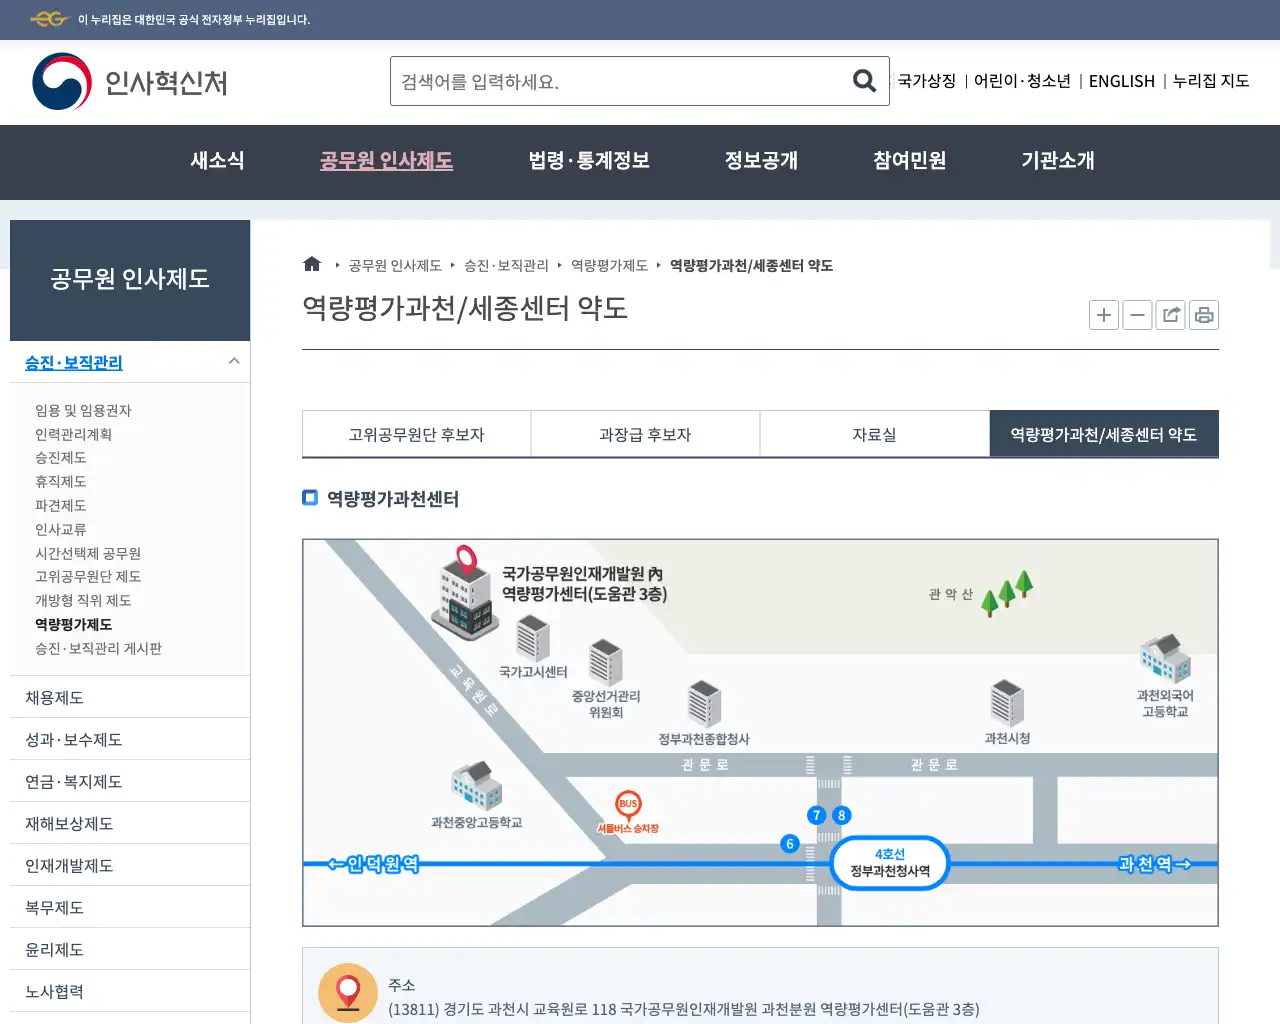This screenshot has height=1024, width=1280.
Task: Zoom out with the minus icon
Action: (1137, 315)
